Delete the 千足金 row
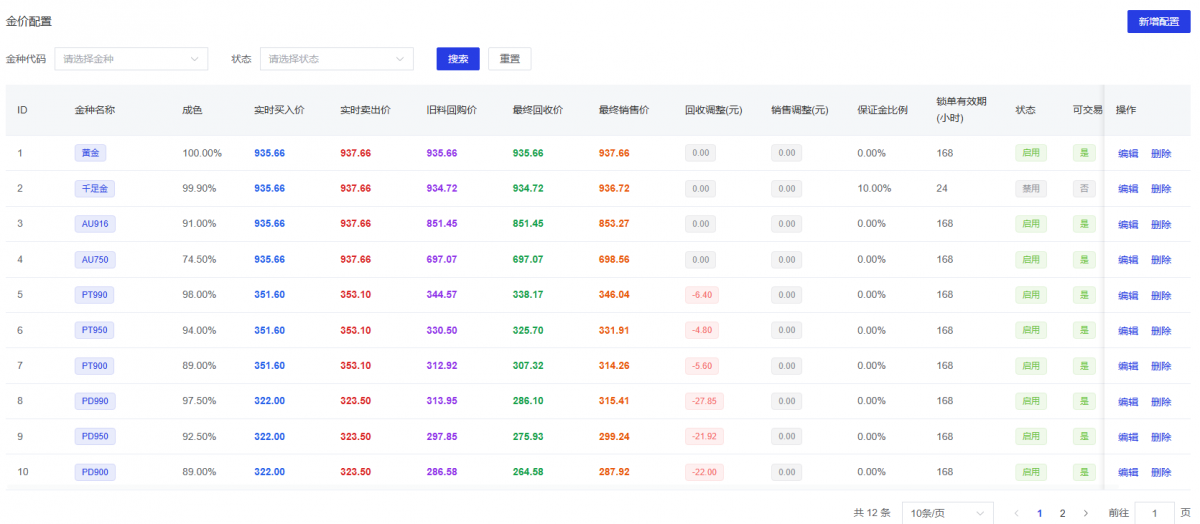Screen dimensions: 1200x524 [x=1161, y=189]
